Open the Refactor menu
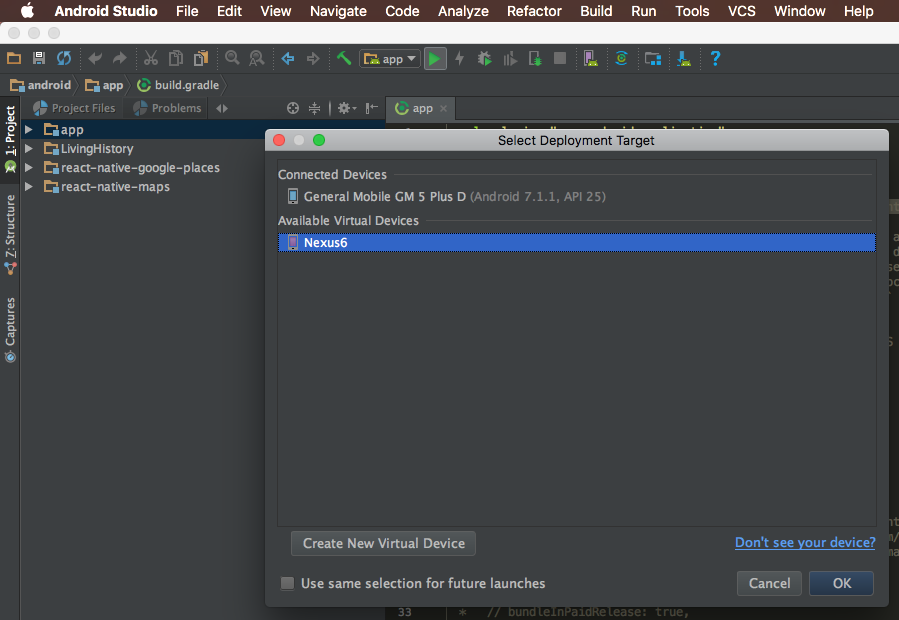Screen dimensions: 899x620 534,11
